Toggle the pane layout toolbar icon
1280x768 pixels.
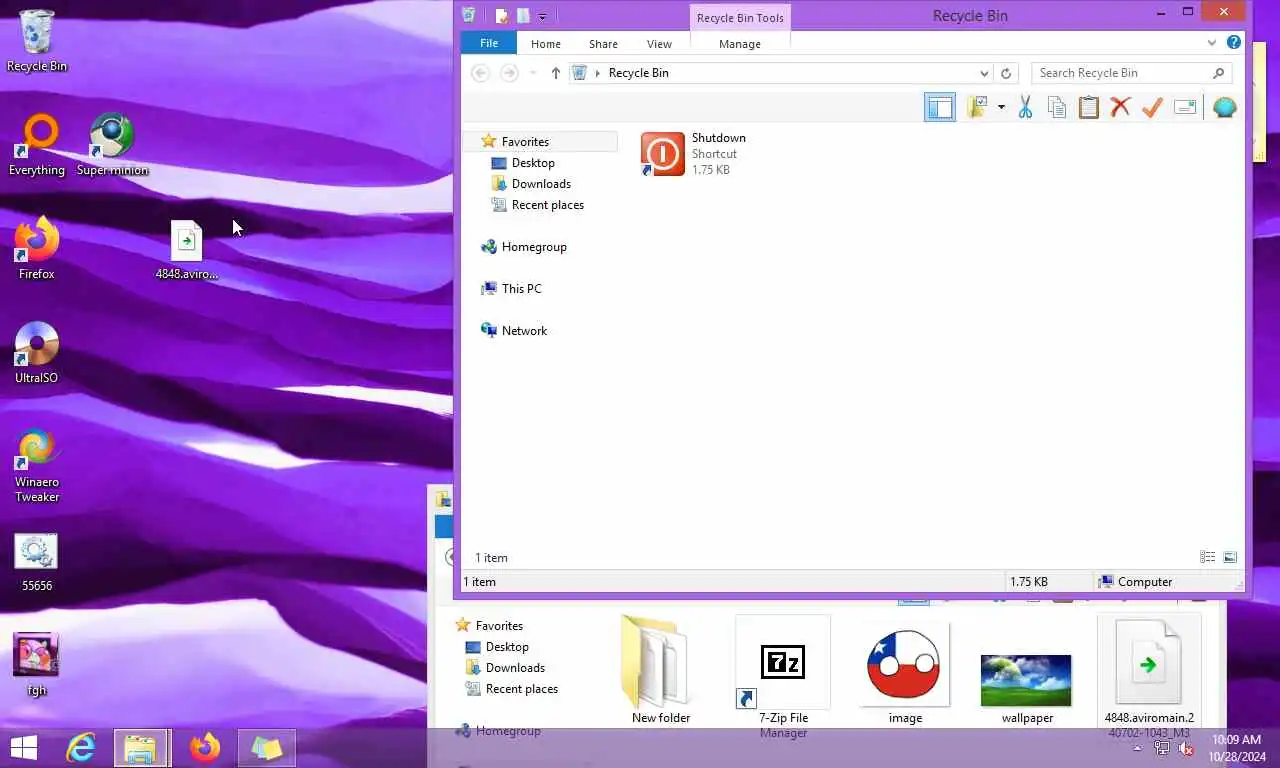[x=940, y=107]
